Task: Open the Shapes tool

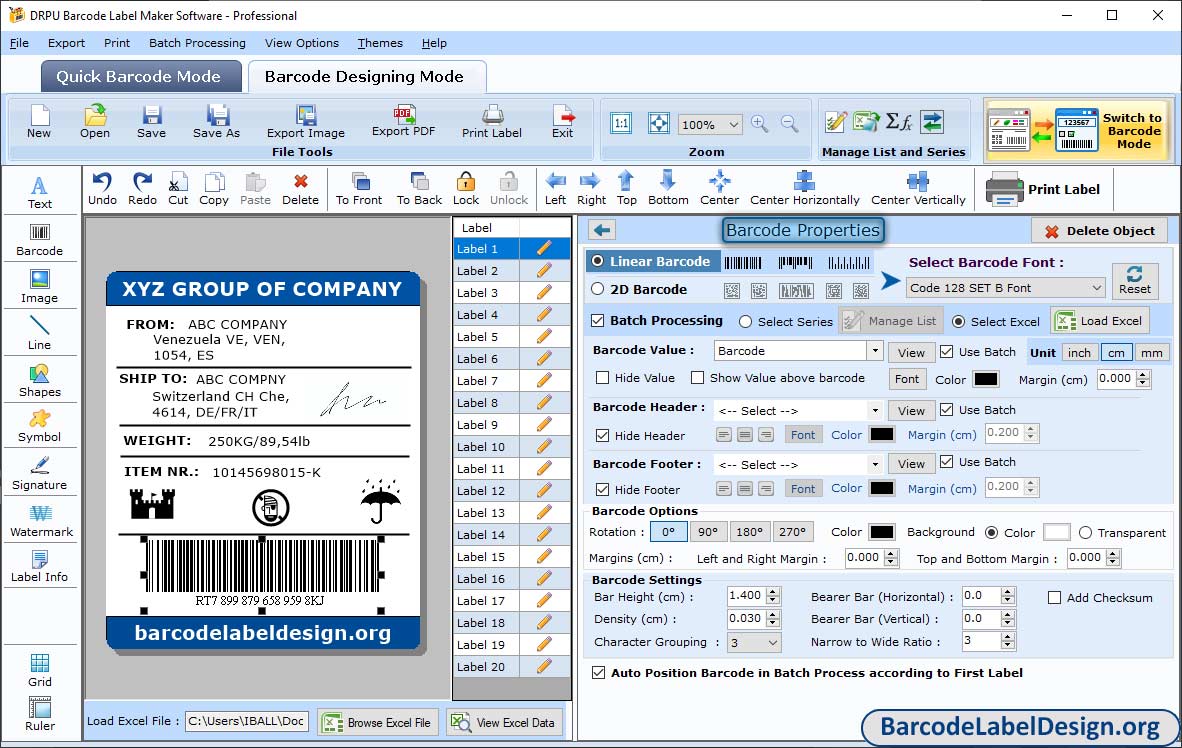Action: pos(39,381)
